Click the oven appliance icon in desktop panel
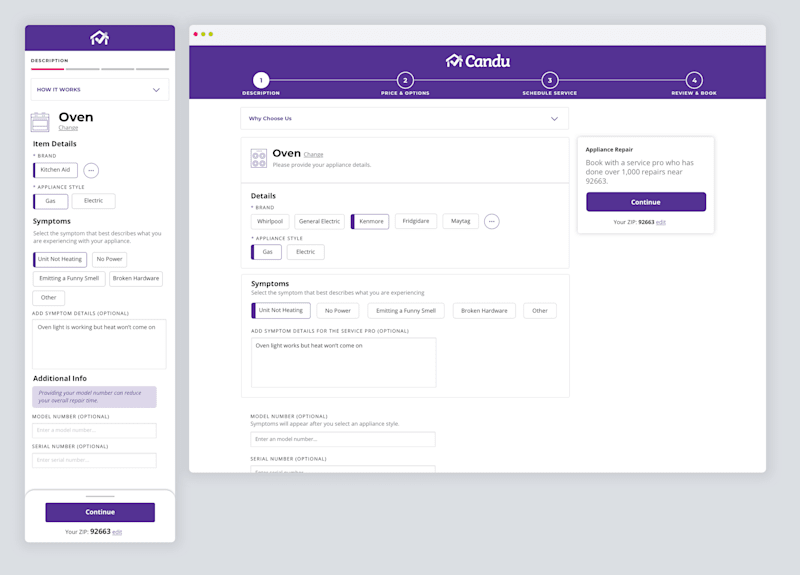 pos(259,158)
